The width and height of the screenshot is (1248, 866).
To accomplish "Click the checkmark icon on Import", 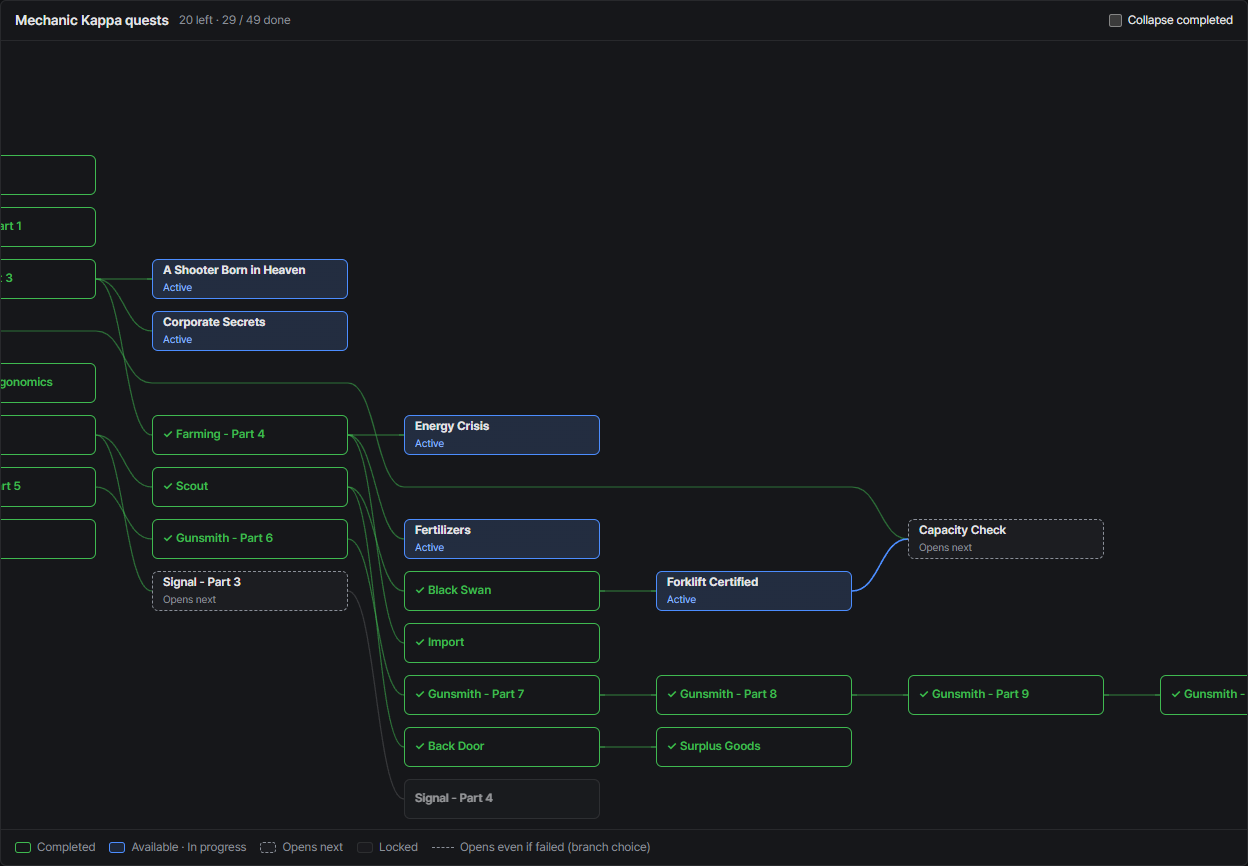I will click(420, 642).
